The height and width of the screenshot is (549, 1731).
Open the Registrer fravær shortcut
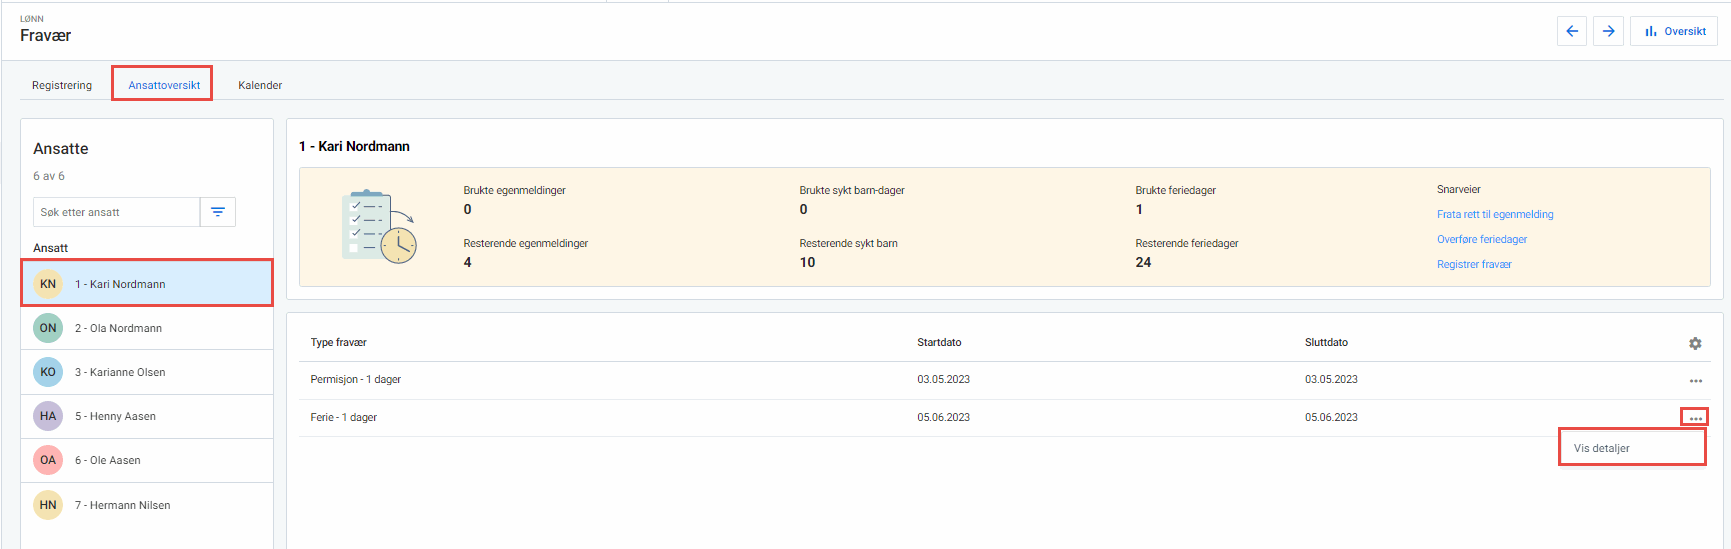coord(1474,264)
